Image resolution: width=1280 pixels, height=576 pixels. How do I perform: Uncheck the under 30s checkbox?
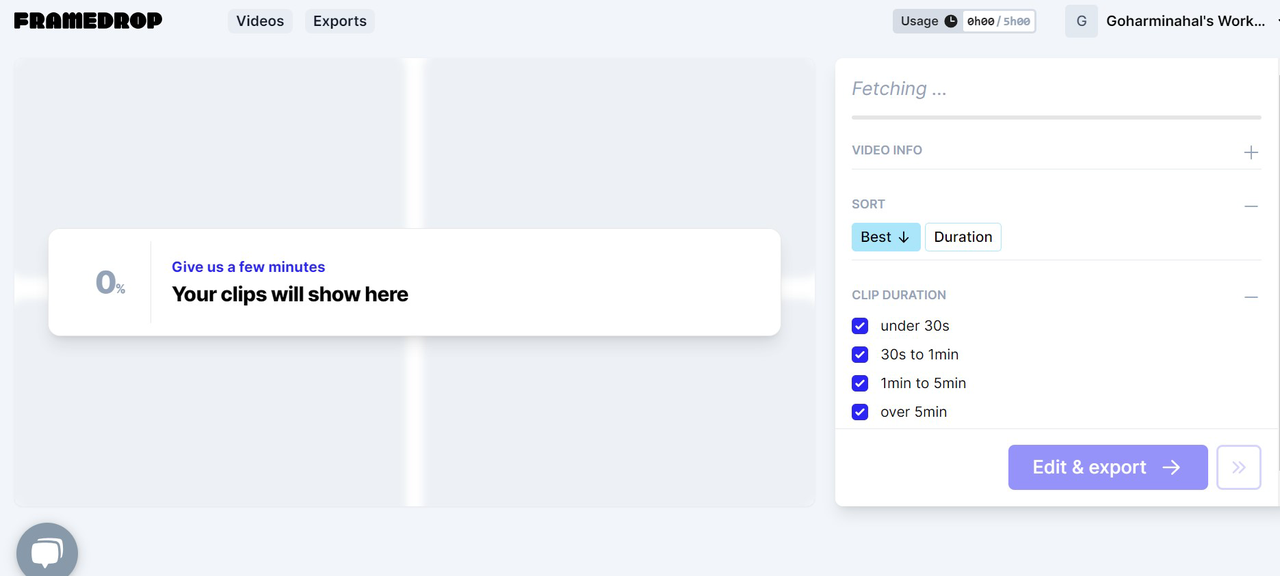[860, 326]
